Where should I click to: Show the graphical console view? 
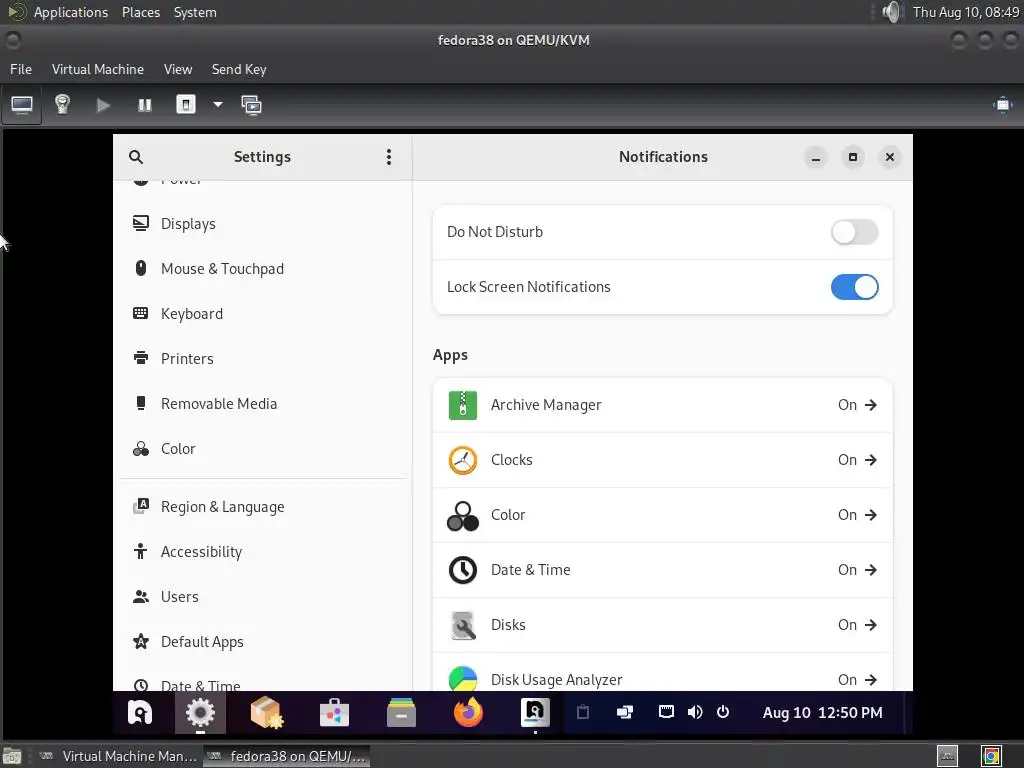pos(22,104)
